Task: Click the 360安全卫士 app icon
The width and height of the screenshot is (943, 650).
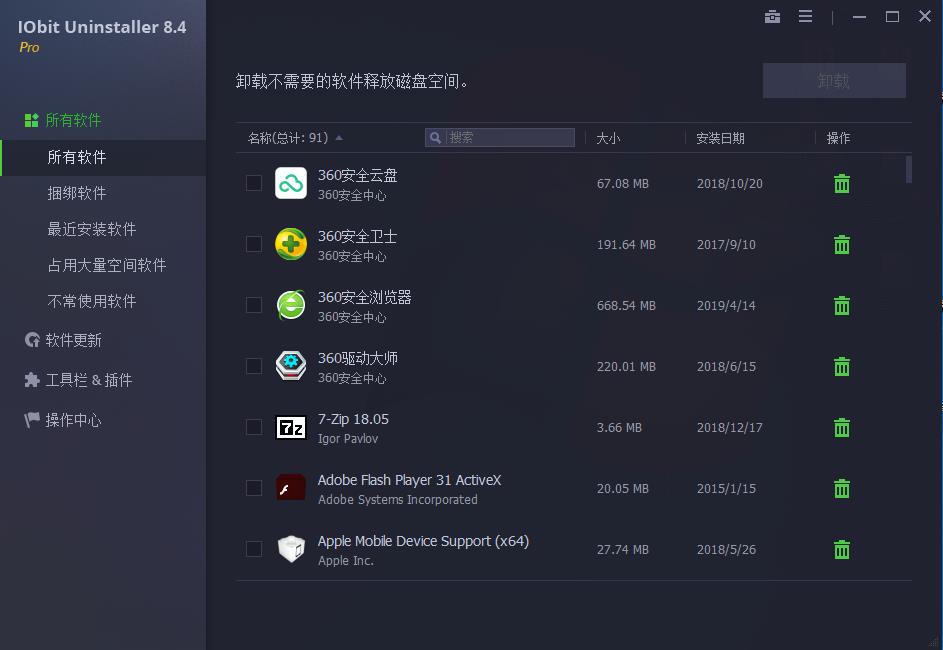Action: point(291,244)
